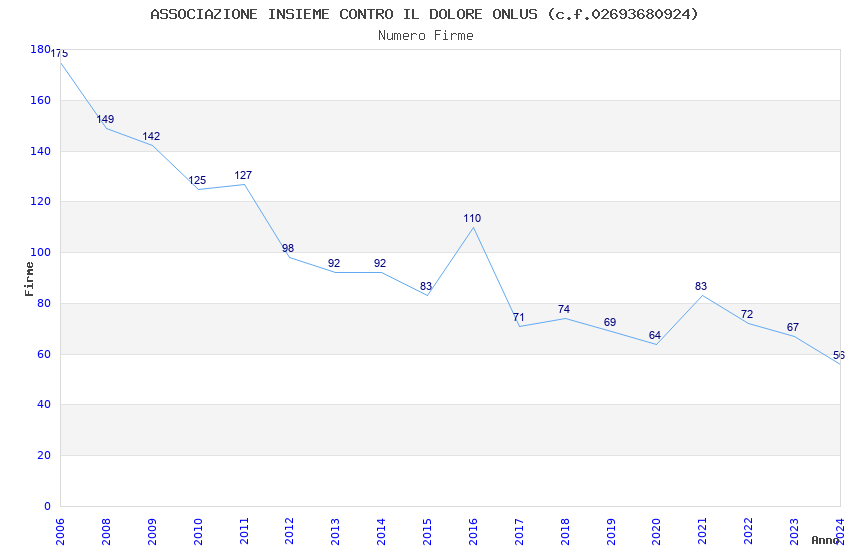Click the Numero Firme subtitle
The width and height of the screenshot is (850, 550).
[426, 36]
